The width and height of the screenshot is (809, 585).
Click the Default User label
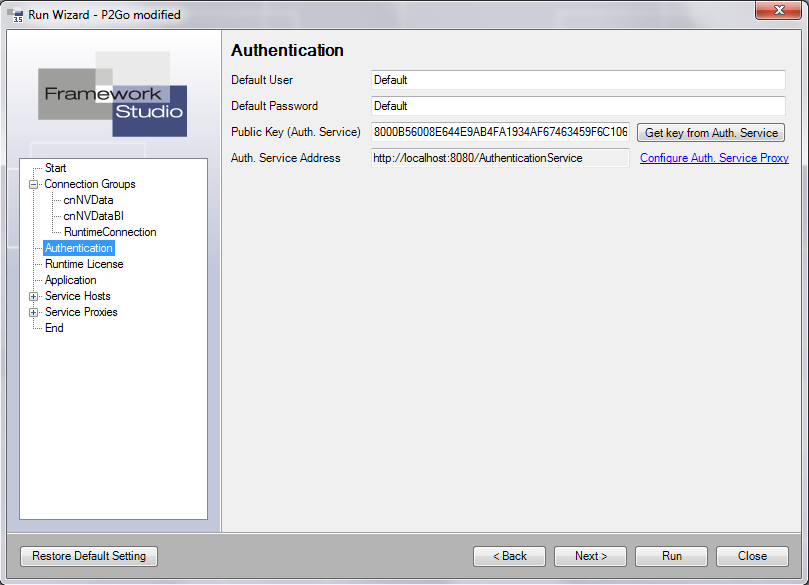click(262, 80)
